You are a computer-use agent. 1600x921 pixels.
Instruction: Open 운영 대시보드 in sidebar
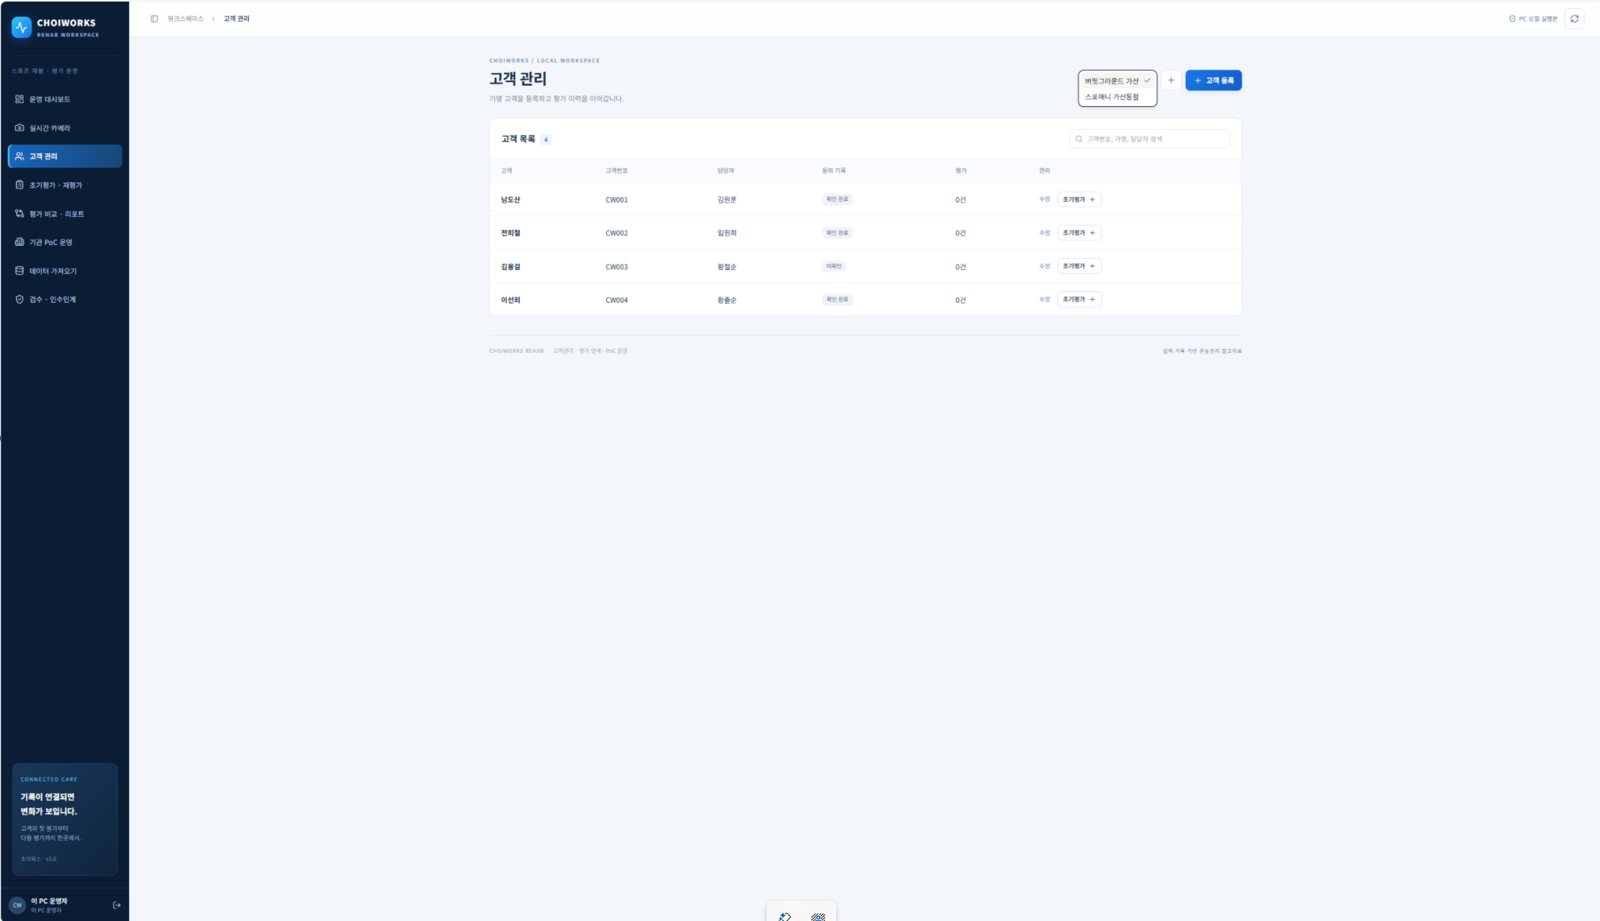point(65,99)
